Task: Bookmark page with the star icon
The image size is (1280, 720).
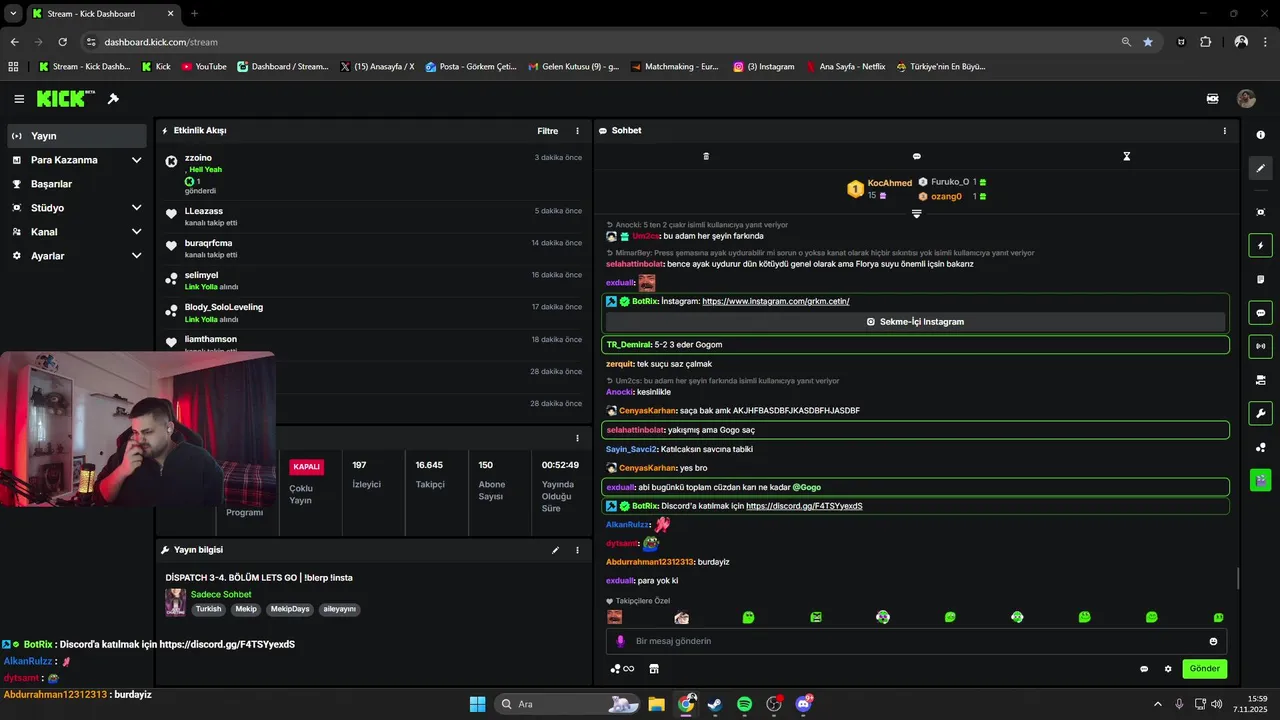Action: pyautogui.click(x=1148, y=42)
